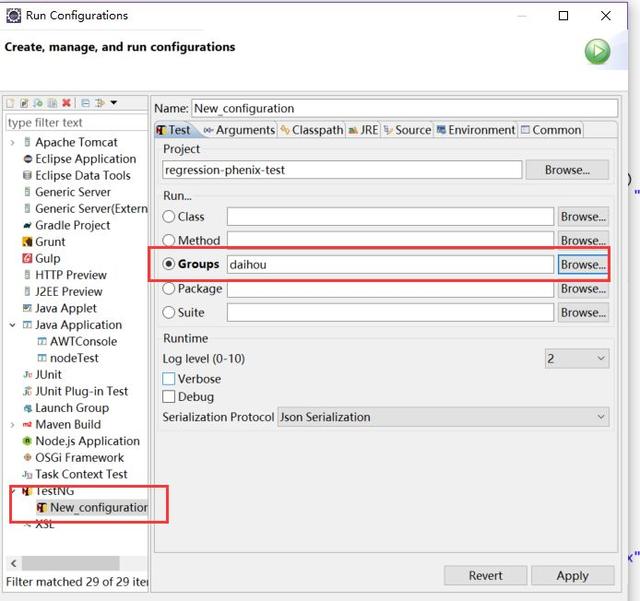640x601 pixels.
Task: Click Browse next to Suite field
Action: (x=583, y=313)
